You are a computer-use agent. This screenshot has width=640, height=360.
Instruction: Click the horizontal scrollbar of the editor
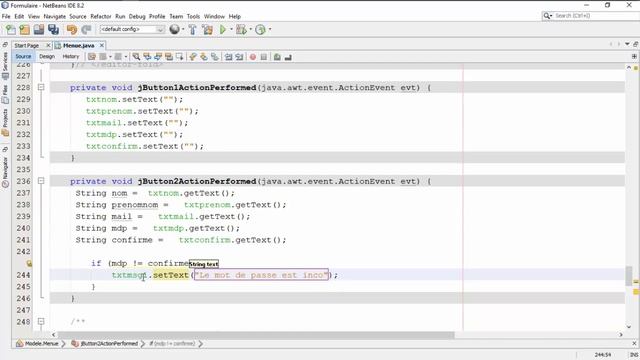(x=256, y=335)
